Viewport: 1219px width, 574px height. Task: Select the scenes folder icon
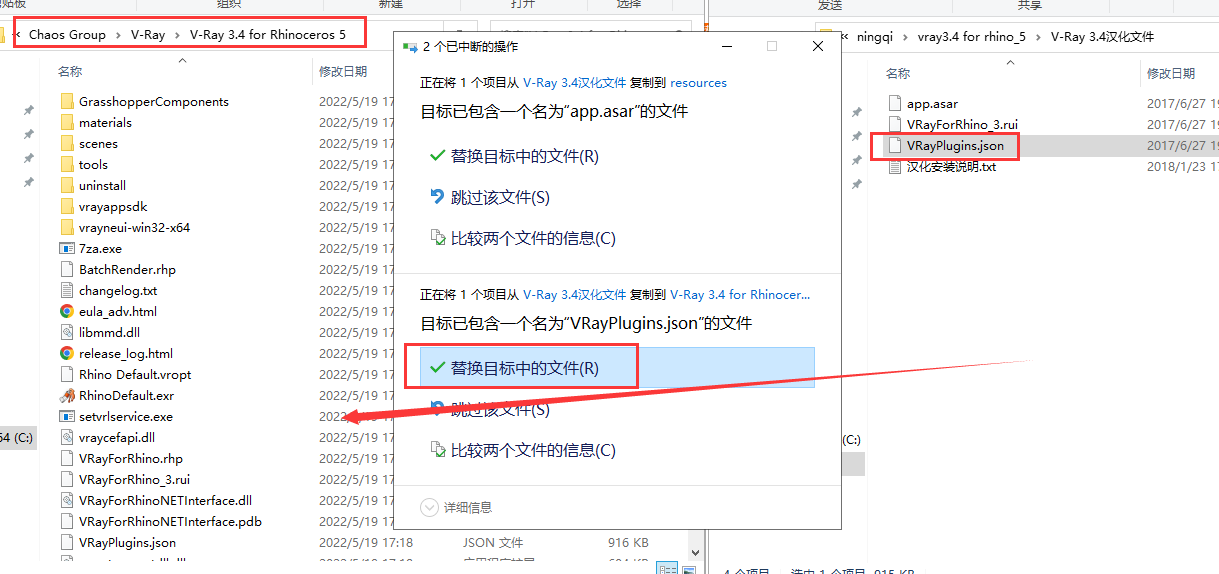[x=67, y=143]
